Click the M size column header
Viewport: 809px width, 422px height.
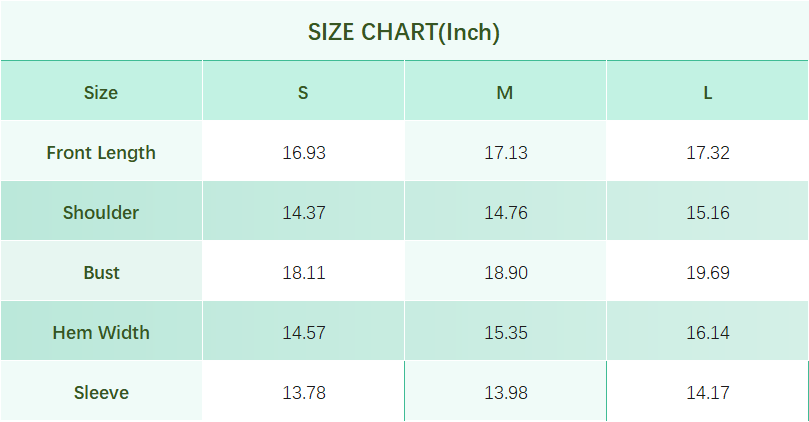(x=505, y=93)
